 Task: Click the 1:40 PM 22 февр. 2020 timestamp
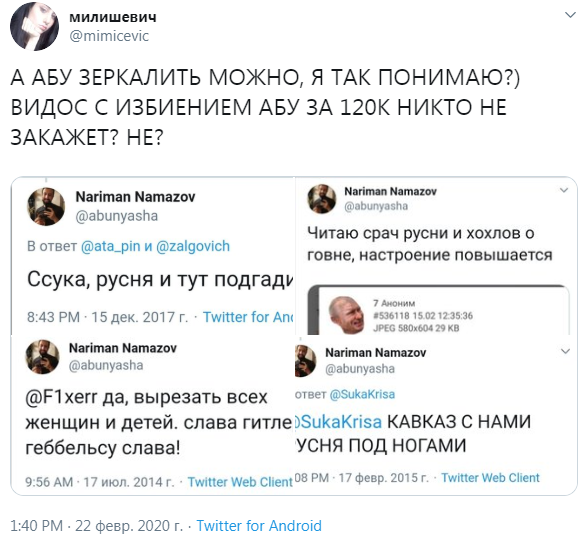pos(96,525)
